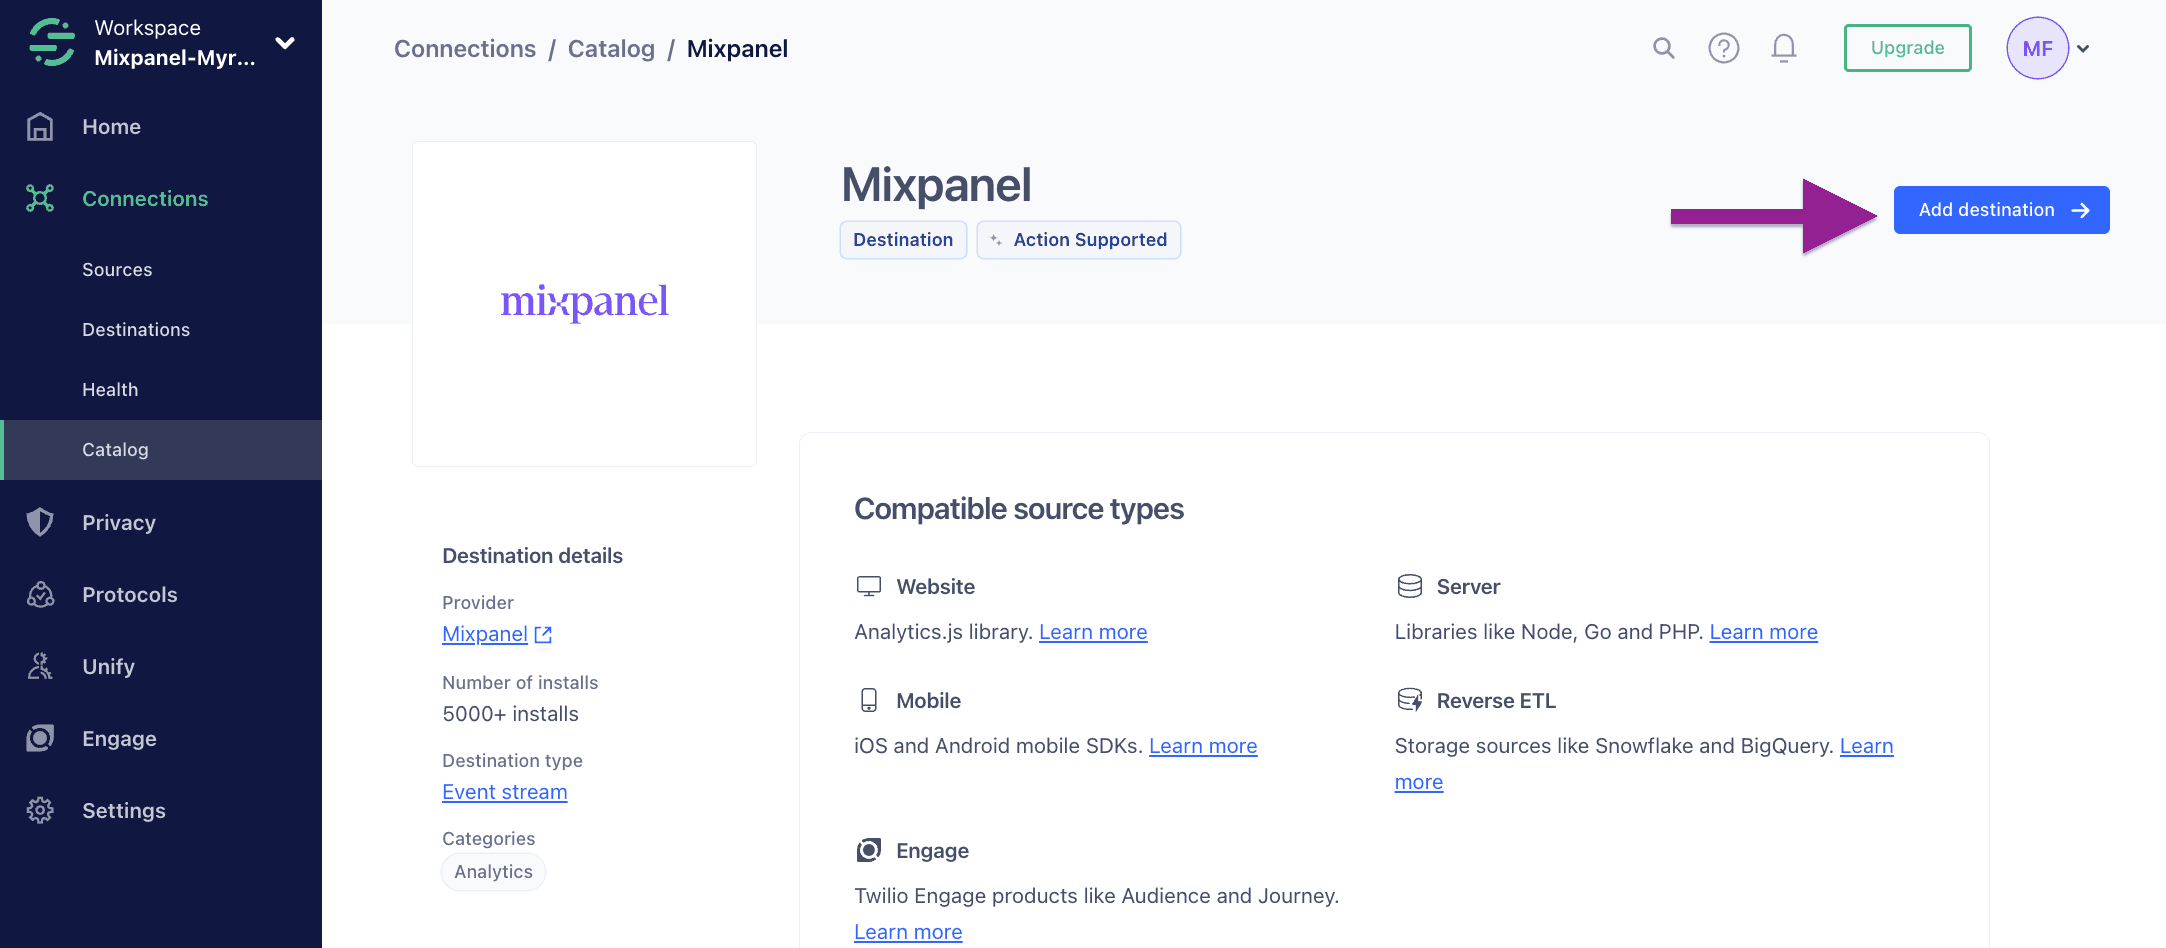Click the Connections icon in sidebar

click(40, 198)
